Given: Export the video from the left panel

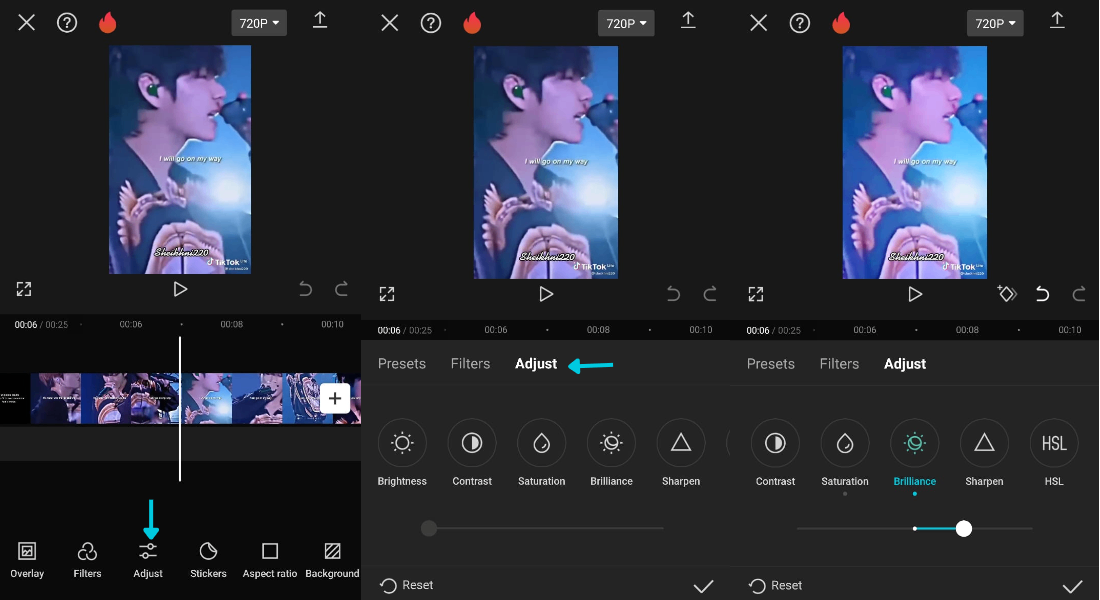Looking at the screenshot, I should point(320,20).
